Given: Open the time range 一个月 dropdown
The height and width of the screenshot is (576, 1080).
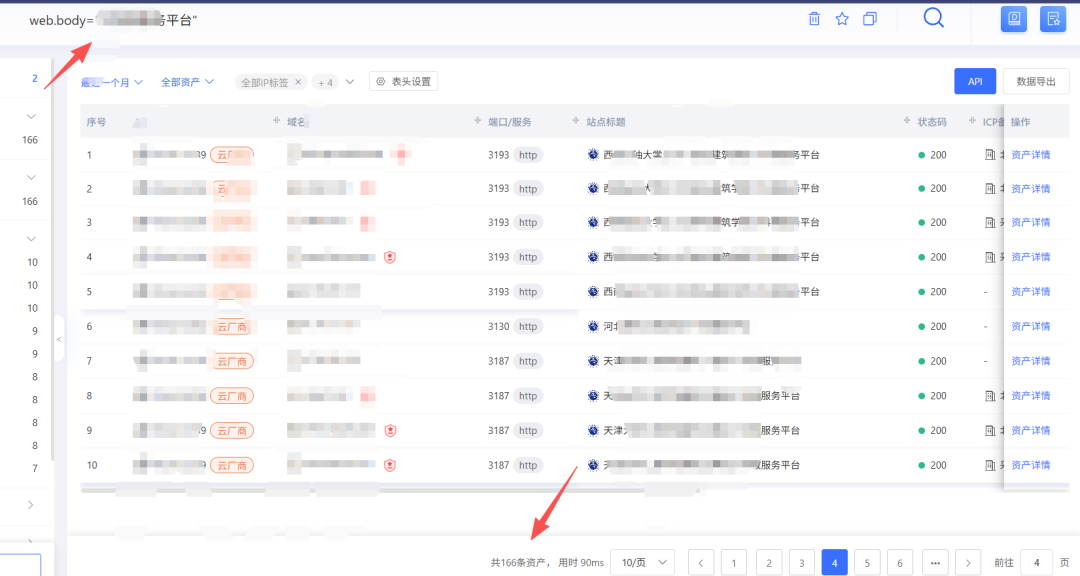Looking at the screenshot, I should (112, 82).
